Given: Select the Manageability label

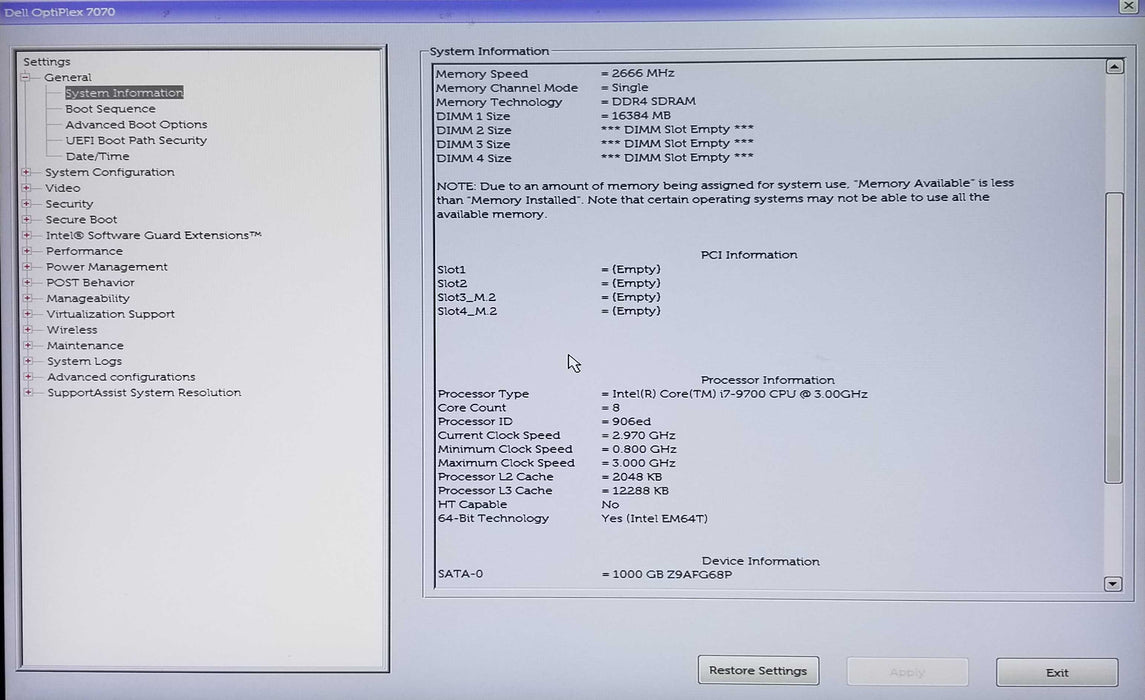Looking at the screenshot, I should click(88, 299).
